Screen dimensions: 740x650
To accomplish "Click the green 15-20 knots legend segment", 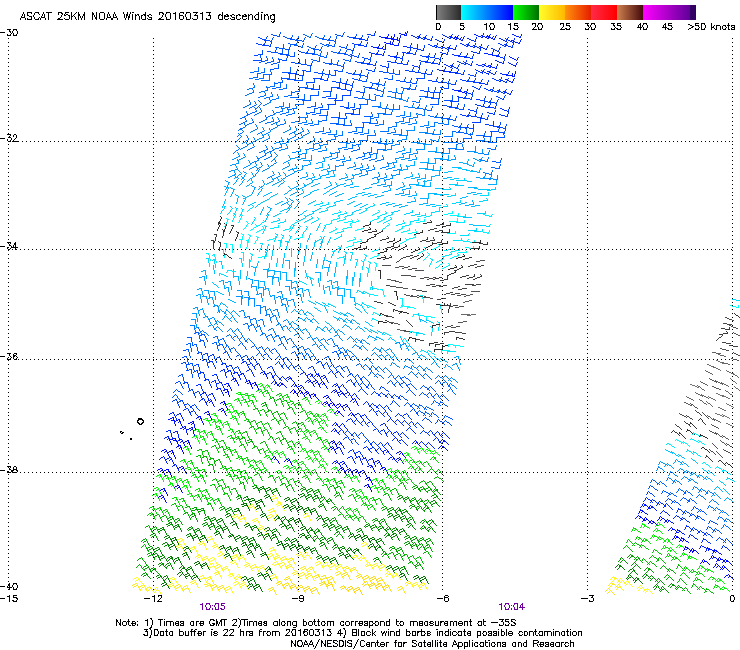I will pos(526,12).
